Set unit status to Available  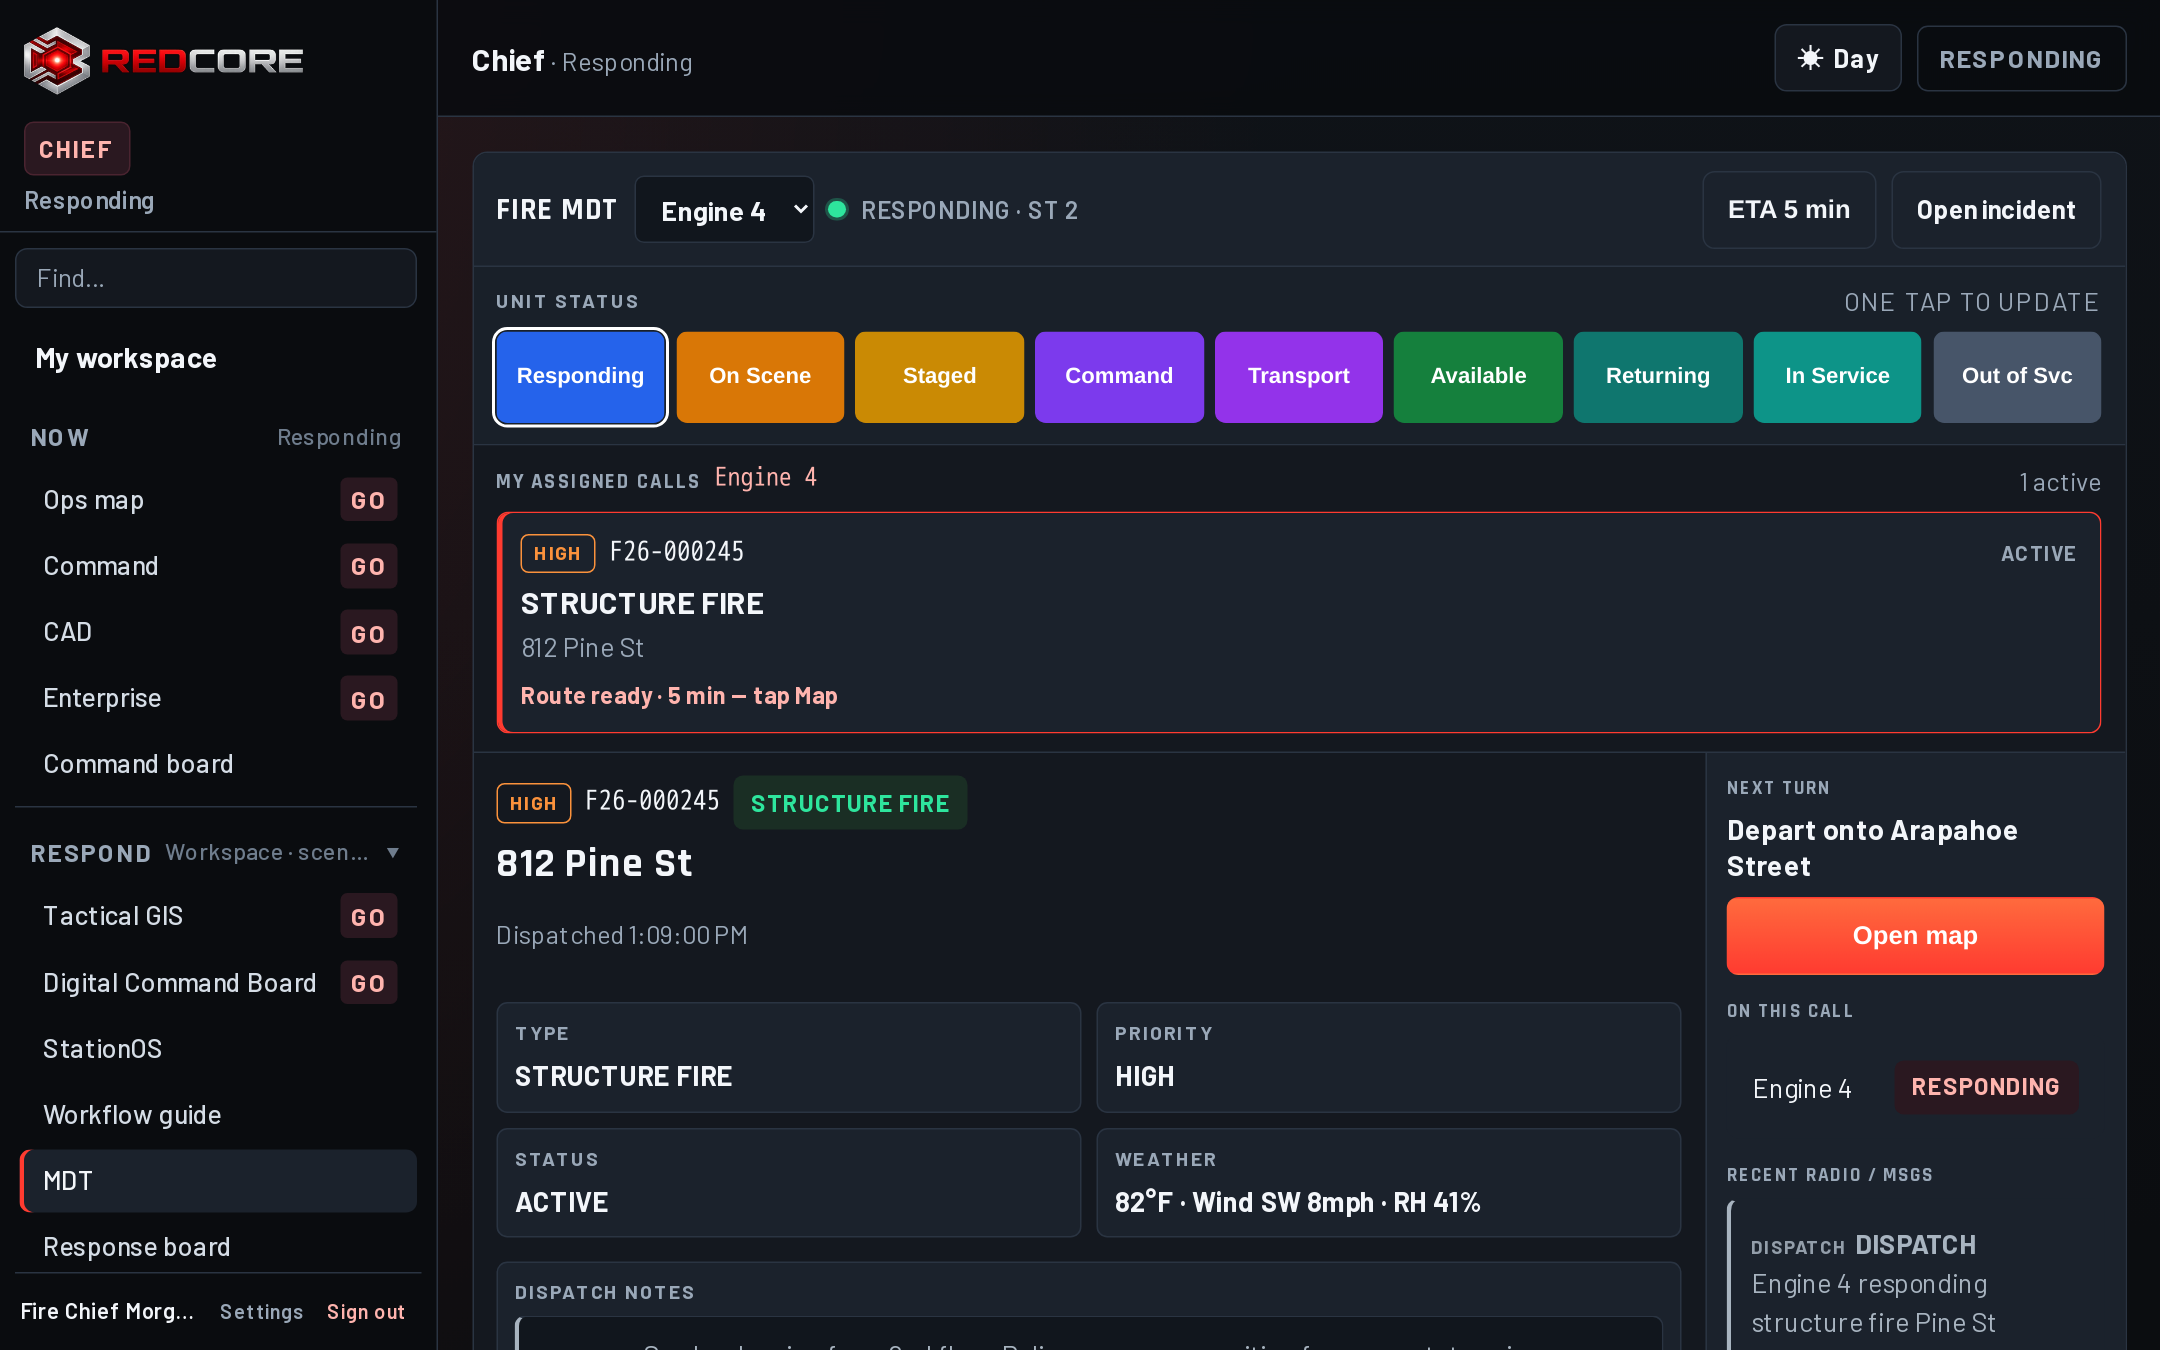click(x=1478, y=376)
